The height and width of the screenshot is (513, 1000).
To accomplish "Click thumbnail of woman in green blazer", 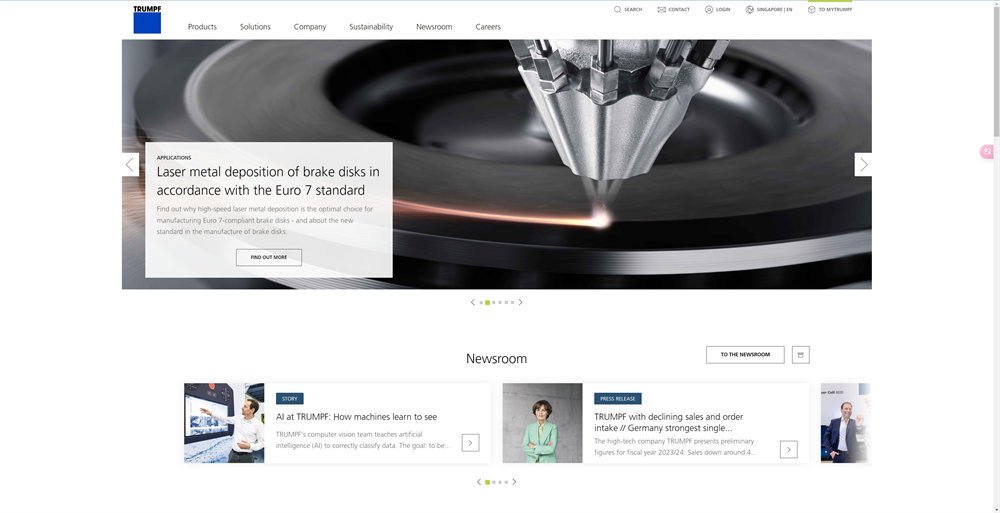I will [x=542, y=423].
